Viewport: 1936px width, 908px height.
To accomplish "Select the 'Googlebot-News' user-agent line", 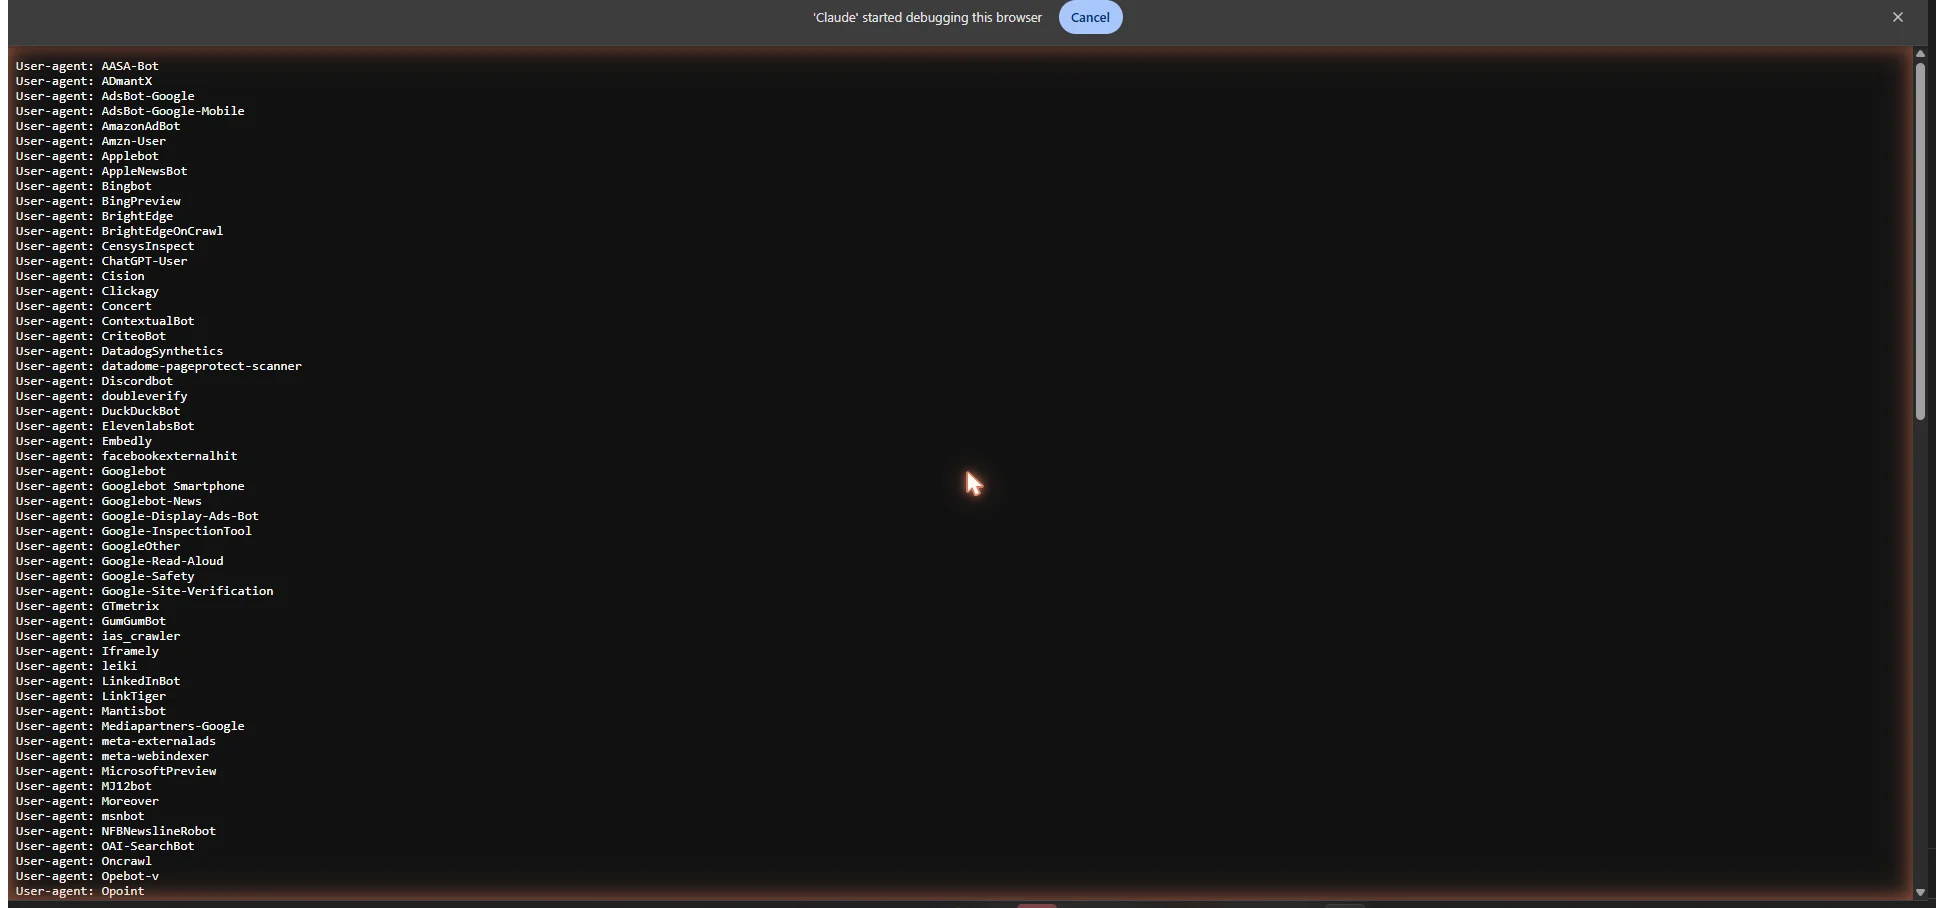I will point(109,501).
